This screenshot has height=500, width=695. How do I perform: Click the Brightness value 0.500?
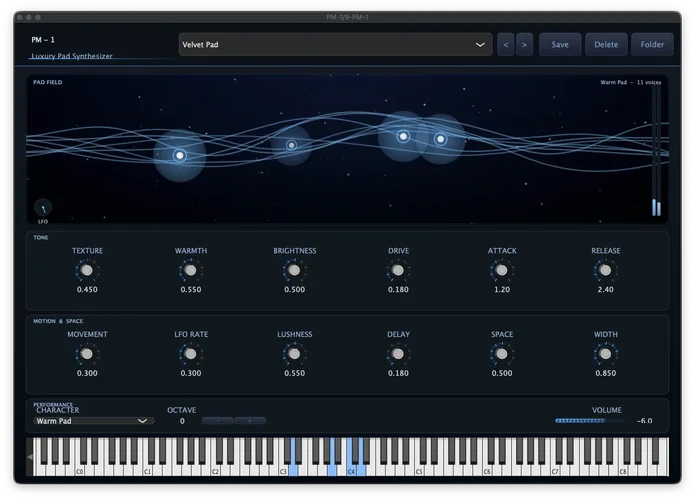(294, 289)
